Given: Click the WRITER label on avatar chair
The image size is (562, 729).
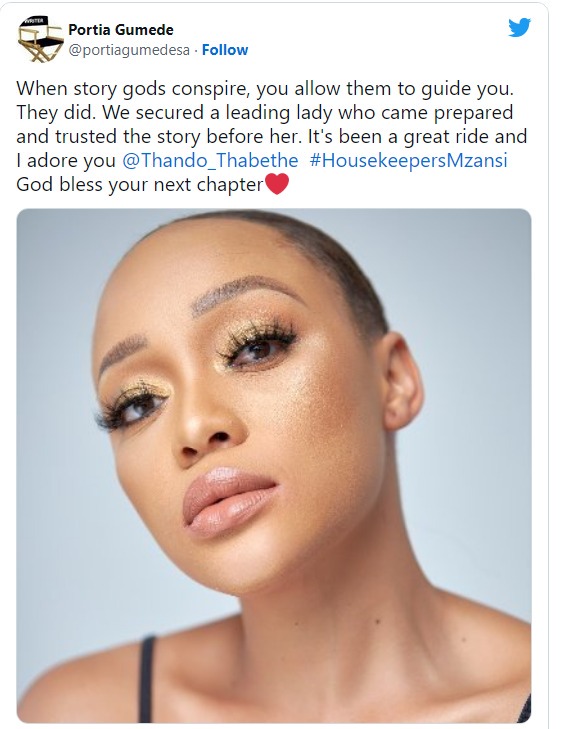Looking at the screenshot, I should pyautogui.click(x=34, y=21).
